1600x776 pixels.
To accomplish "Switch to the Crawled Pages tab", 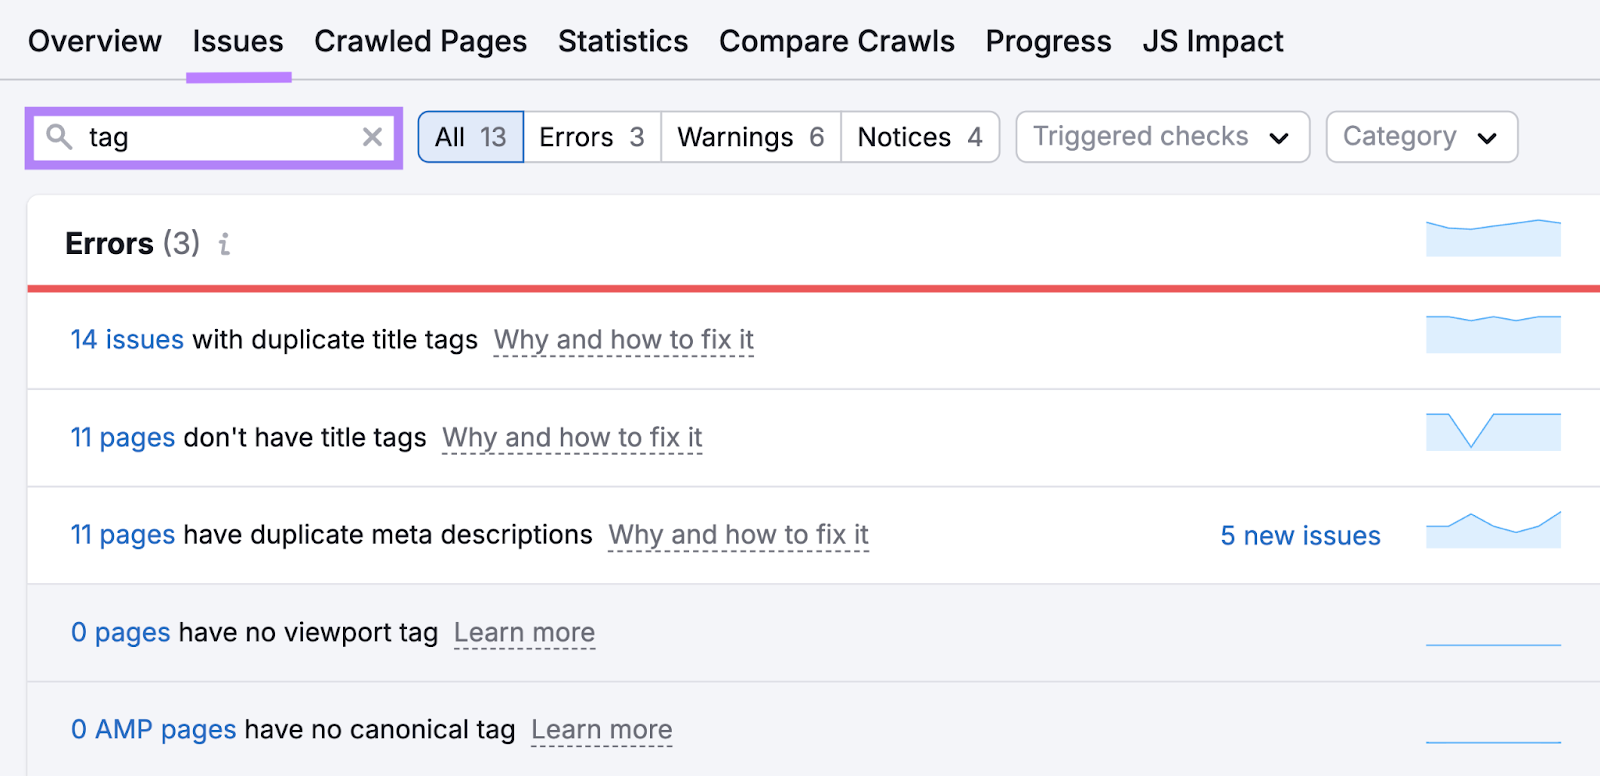I will tap(420, 41).
